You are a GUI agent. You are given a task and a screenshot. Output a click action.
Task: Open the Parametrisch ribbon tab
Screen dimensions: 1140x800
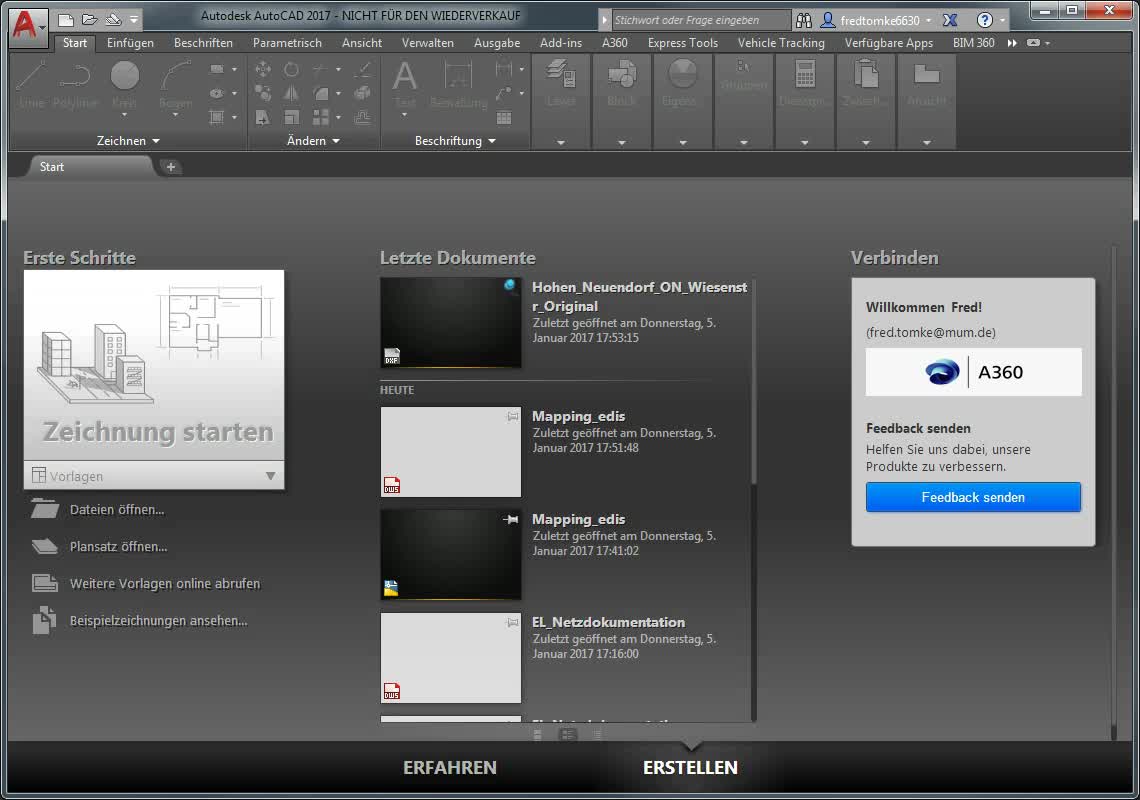pyautogui.click(x=287, y=43)
